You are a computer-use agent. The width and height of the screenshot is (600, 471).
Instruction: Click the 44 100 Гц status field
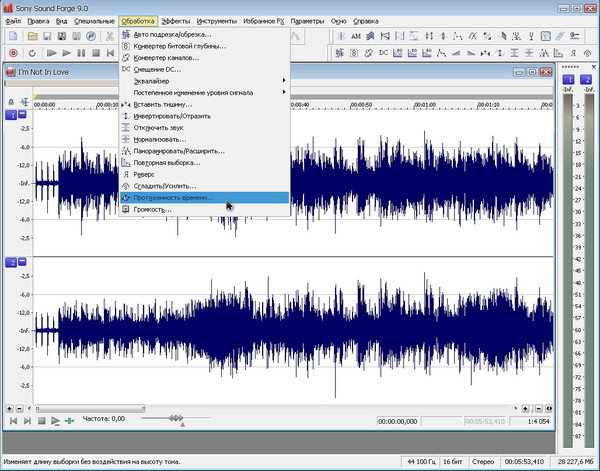[x=419, y=462]
